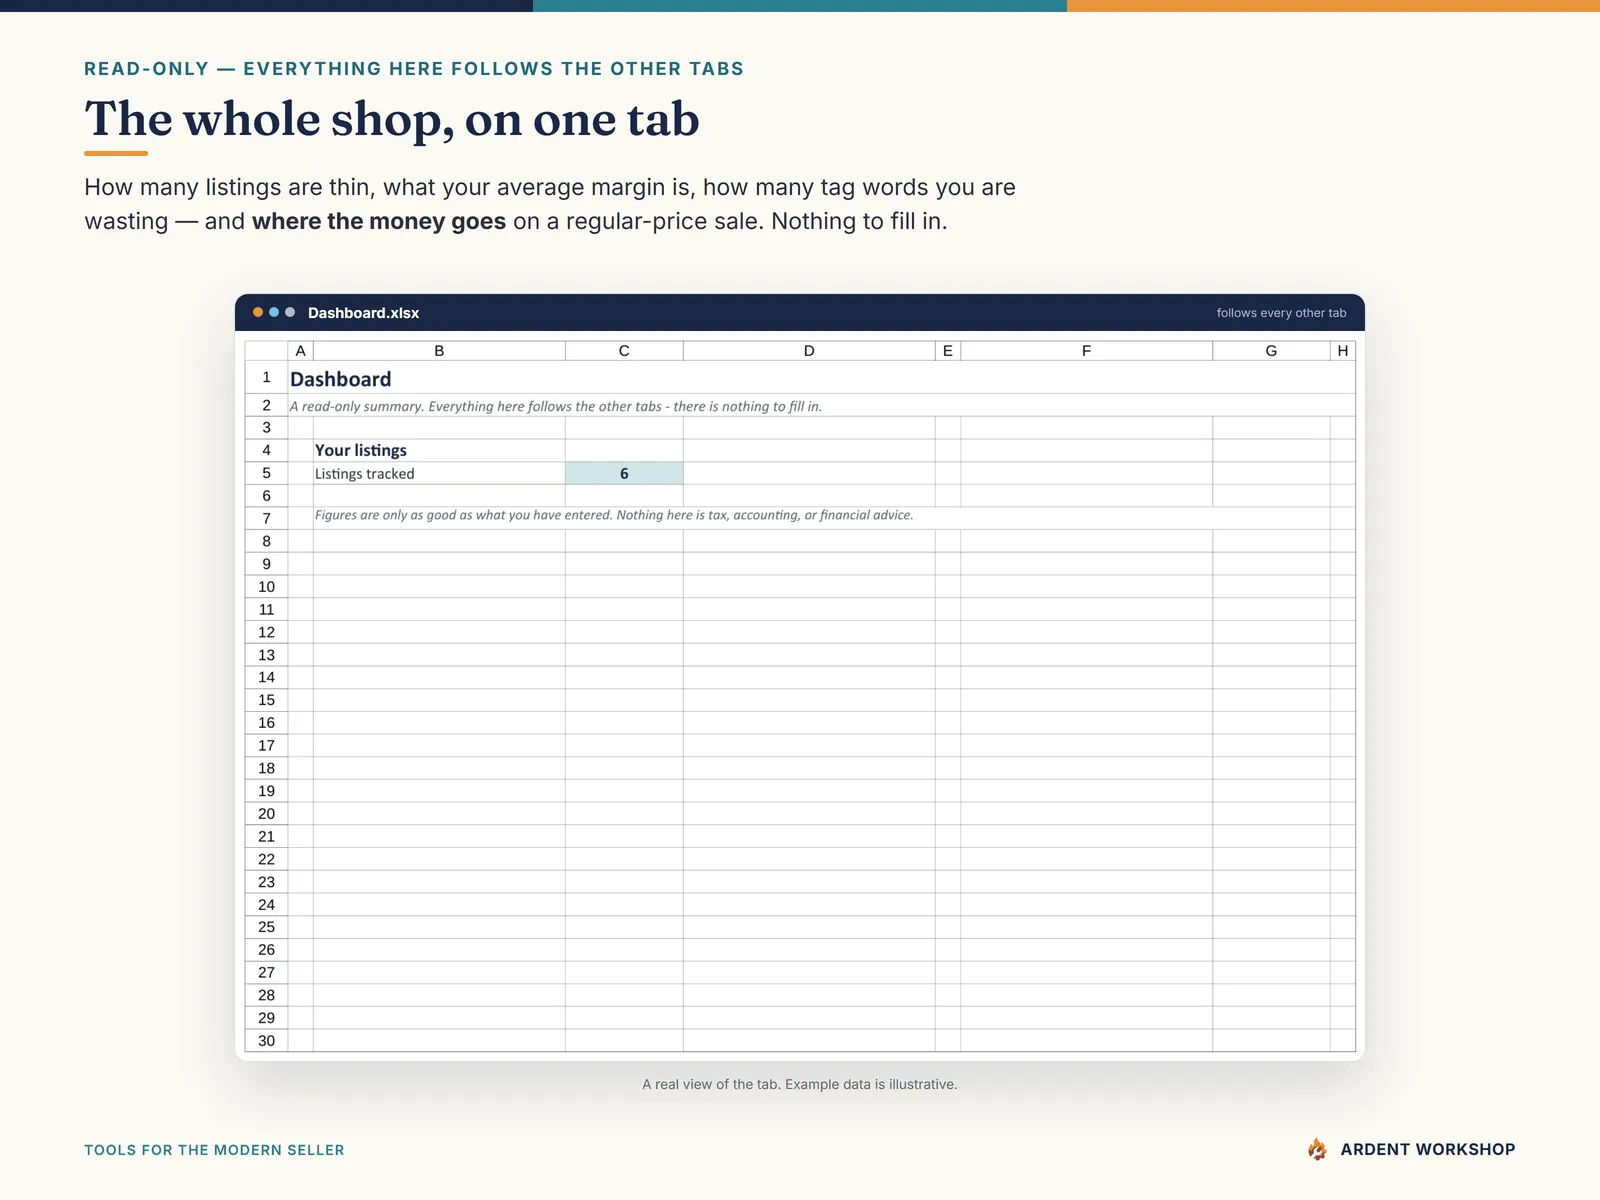Select the highlighted cell showing 6
Image resolution: width=1600 pixels, height=1200 pixels.
pyautogui.click(x=624, y=473)
